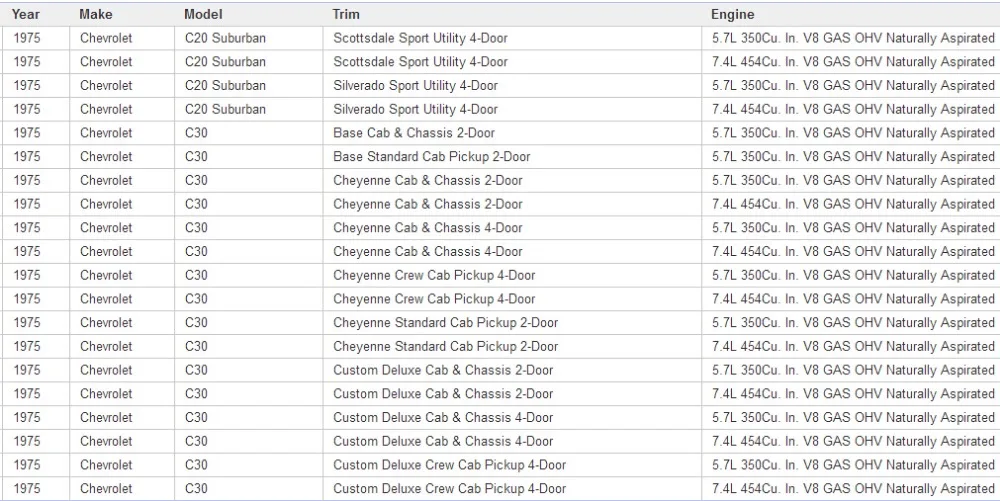This screenshot has width=1000, height=501.
Task: Click 5.7L engine cell in Cheyenne Standard Cab Pickup row
Action: tap(853, 323)
